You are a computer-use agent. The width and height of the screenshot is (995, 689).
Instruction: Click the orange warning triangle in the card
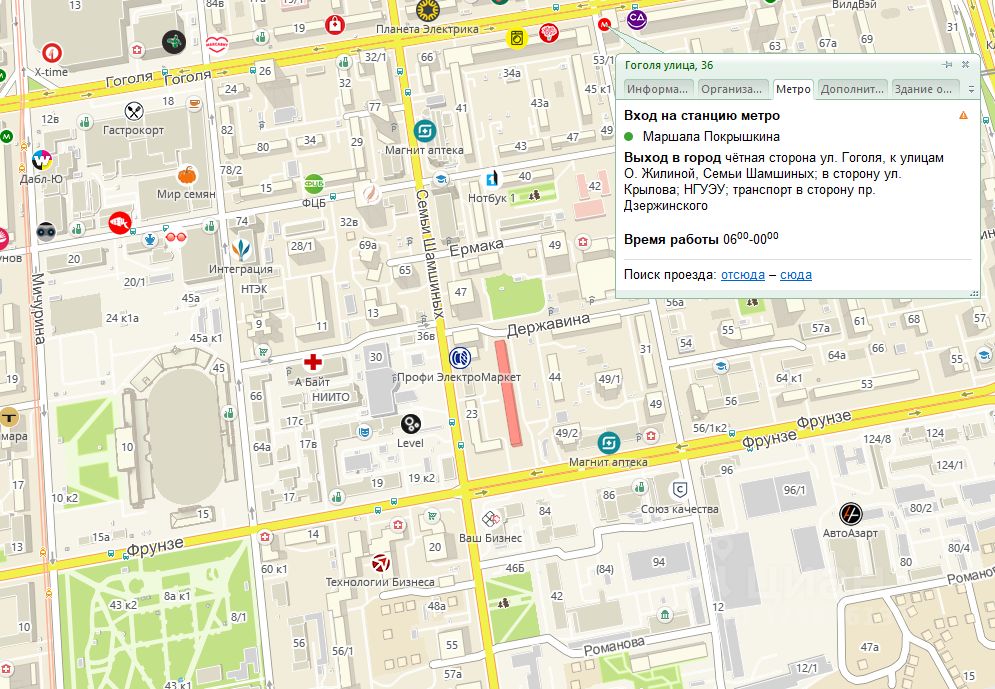tap(963, 116)
